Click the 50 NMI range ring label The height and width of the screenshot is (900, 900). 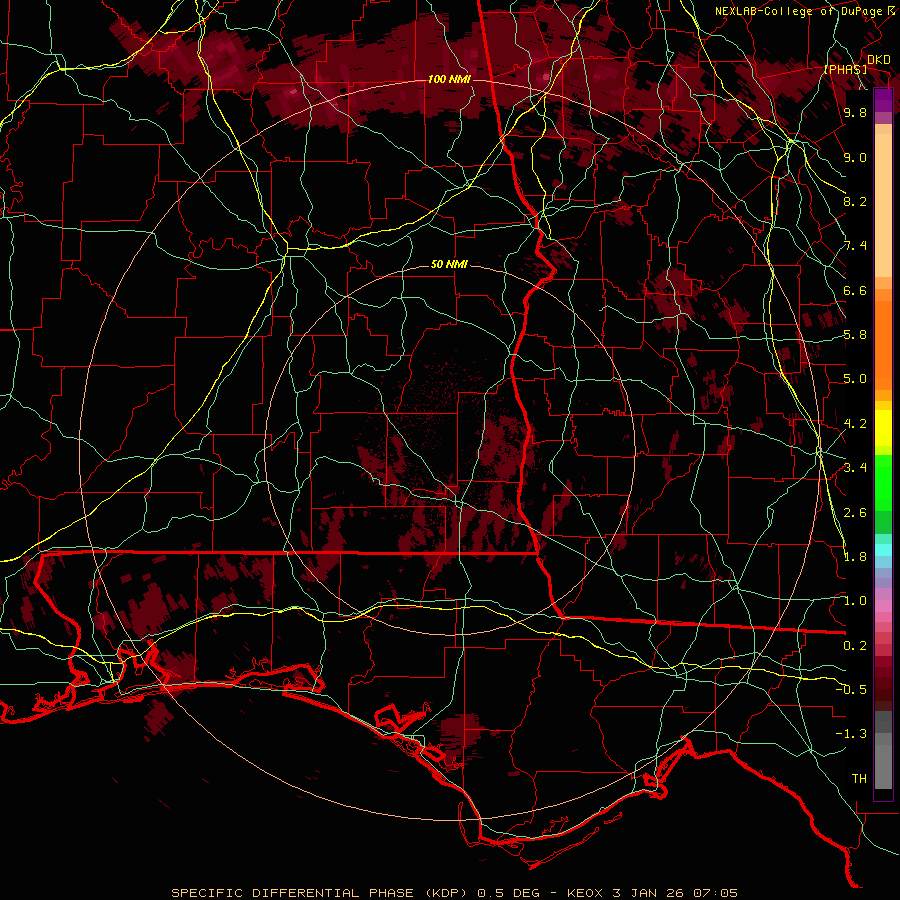pos(449,264)
